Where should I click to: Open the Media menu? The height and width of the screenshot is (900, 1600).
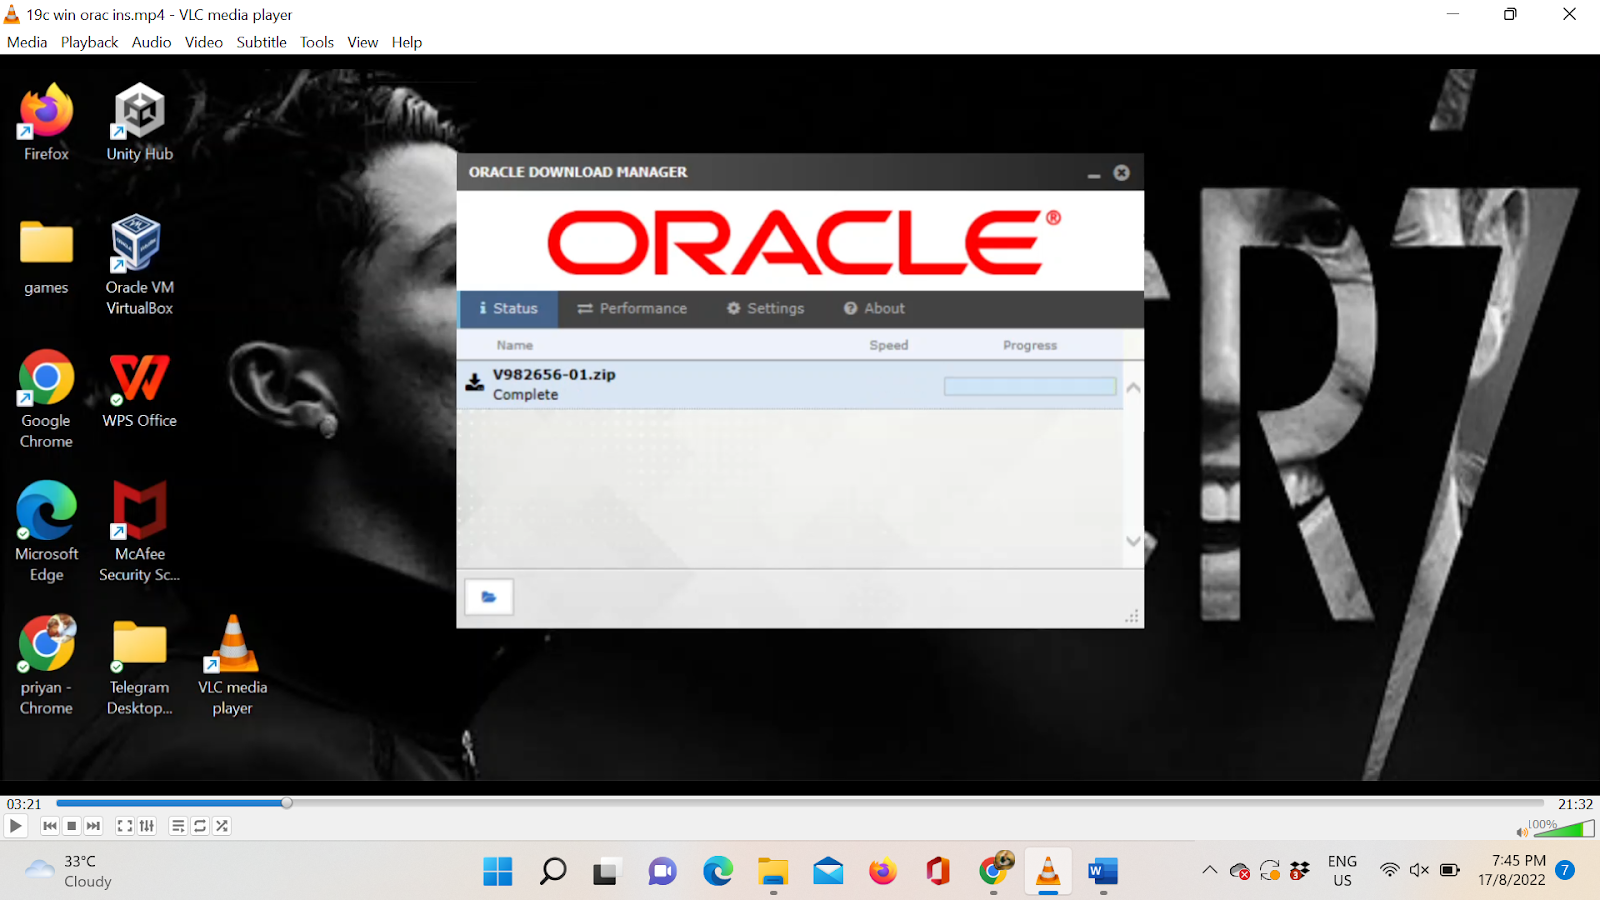coord(27,42)
